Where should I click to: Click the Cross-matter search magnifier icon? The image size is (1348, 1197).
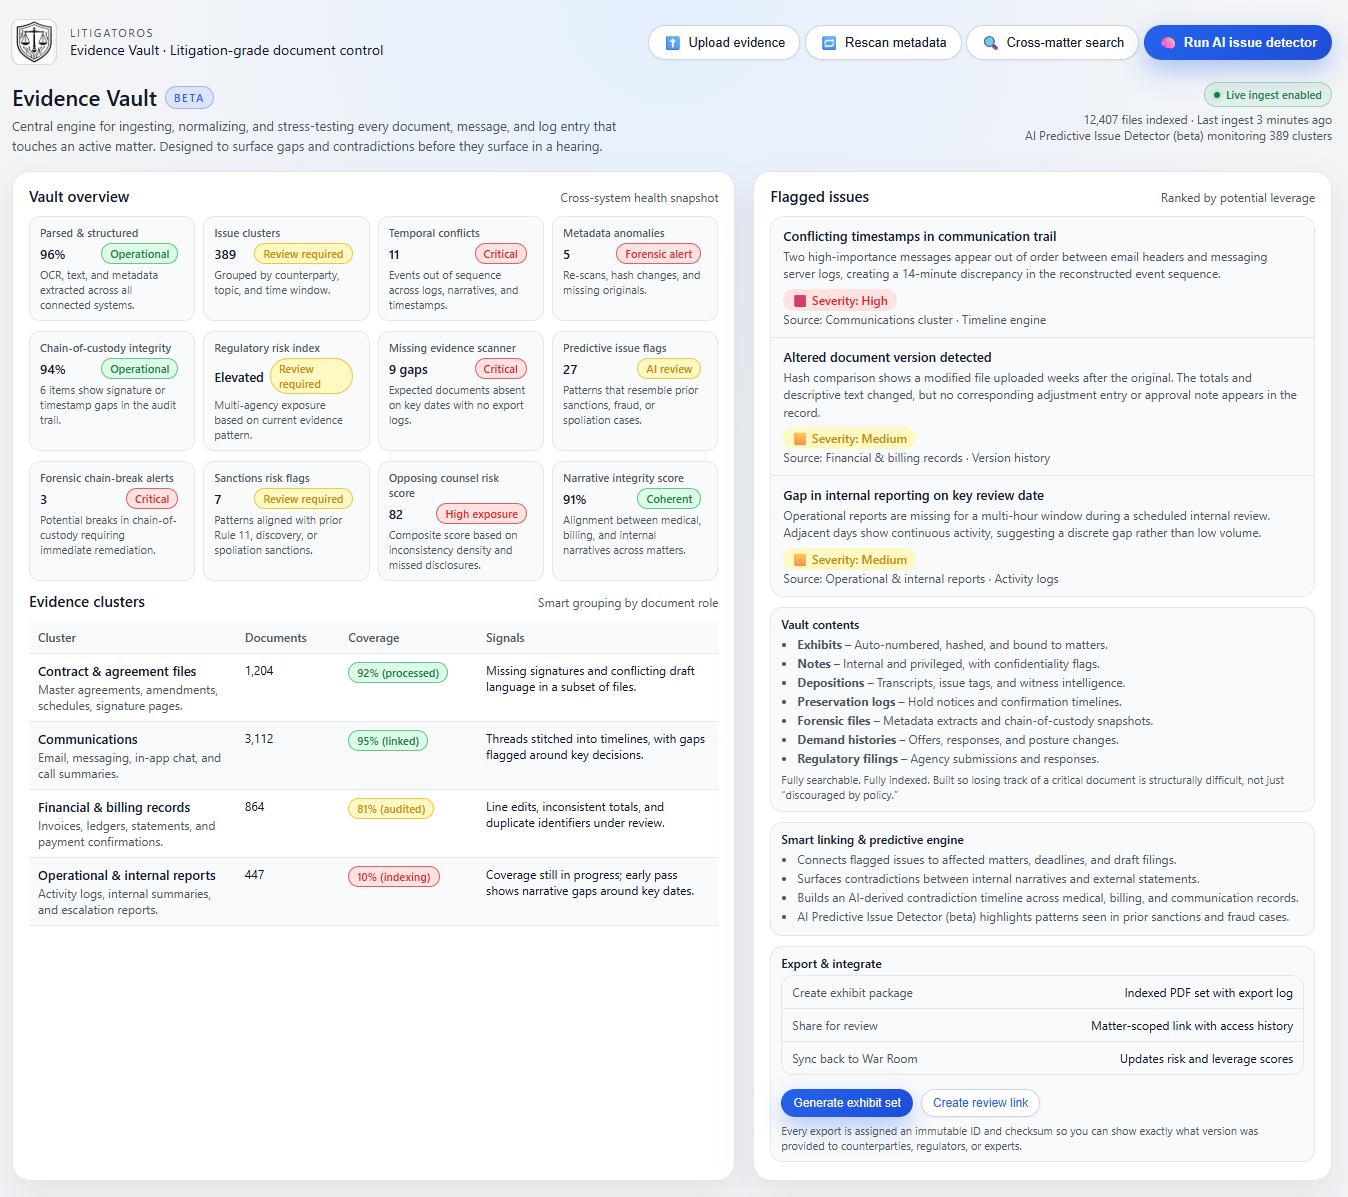point(990,42)
